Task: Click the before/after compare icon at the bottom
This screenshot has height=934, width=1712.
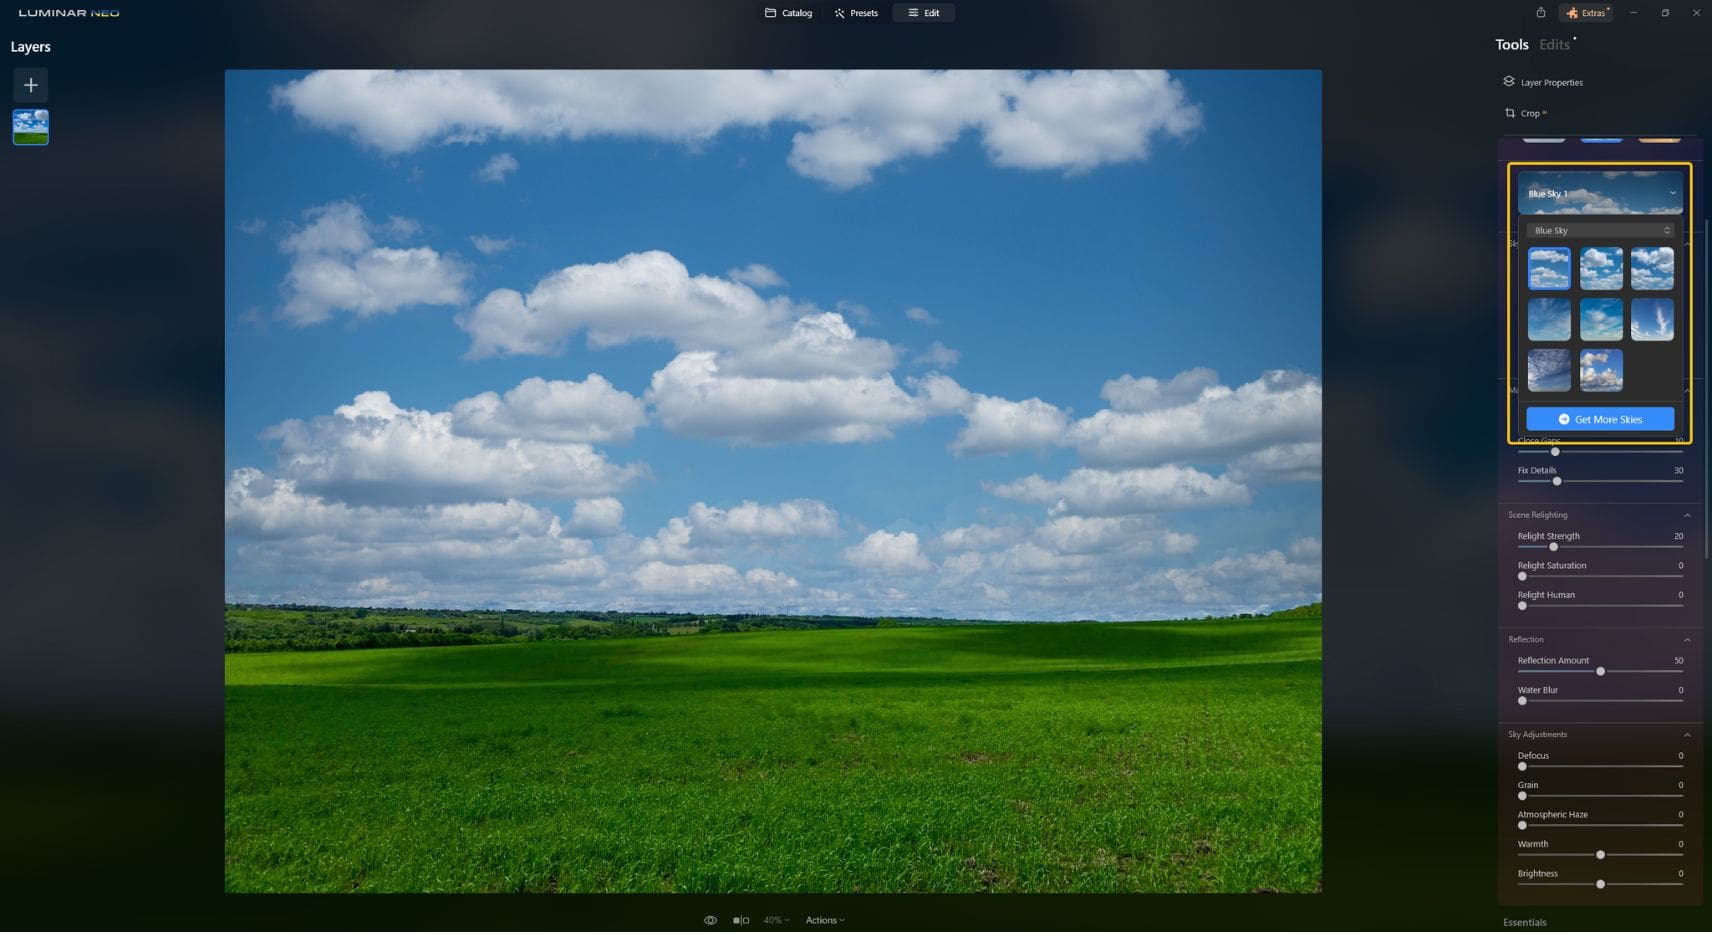Action: pyautogui.click(x=739, y=919)
